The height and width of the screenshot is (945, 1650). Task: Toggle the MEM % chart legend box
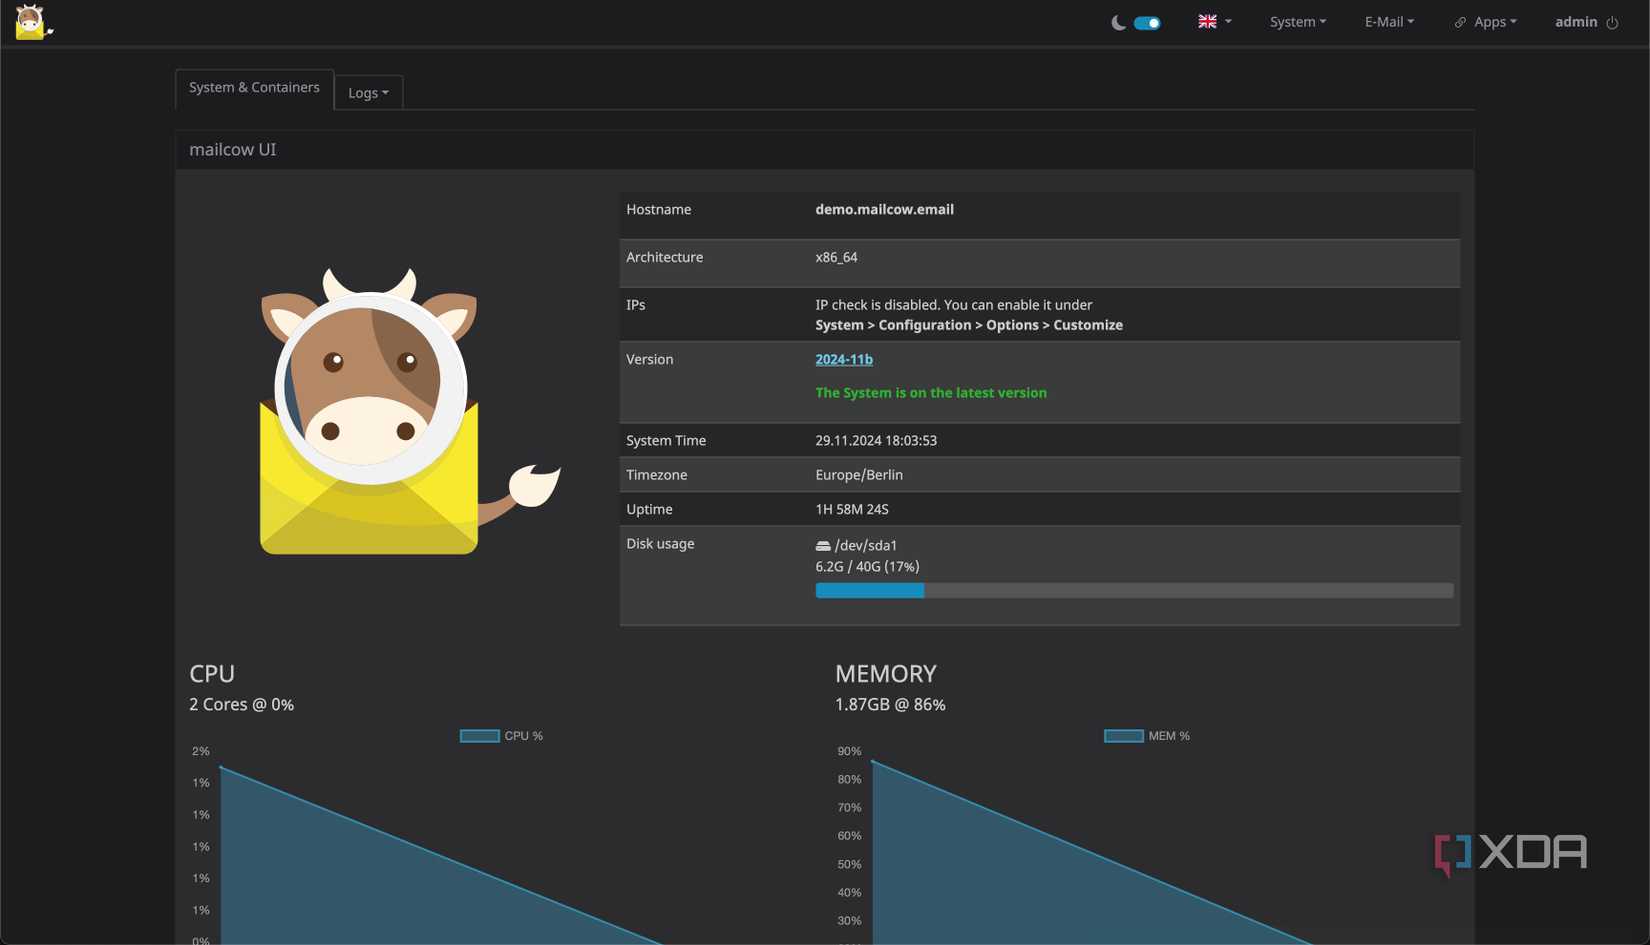pyautogui.click(x=1123, y=736)
